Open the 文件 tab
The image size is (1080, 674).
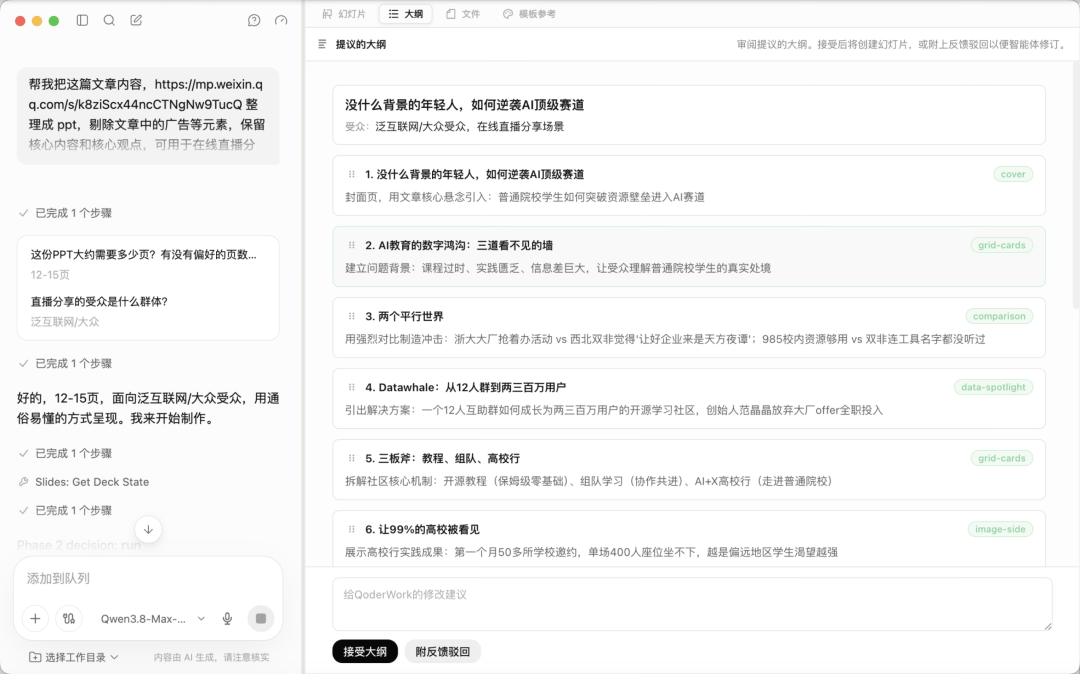click(463, 14)
